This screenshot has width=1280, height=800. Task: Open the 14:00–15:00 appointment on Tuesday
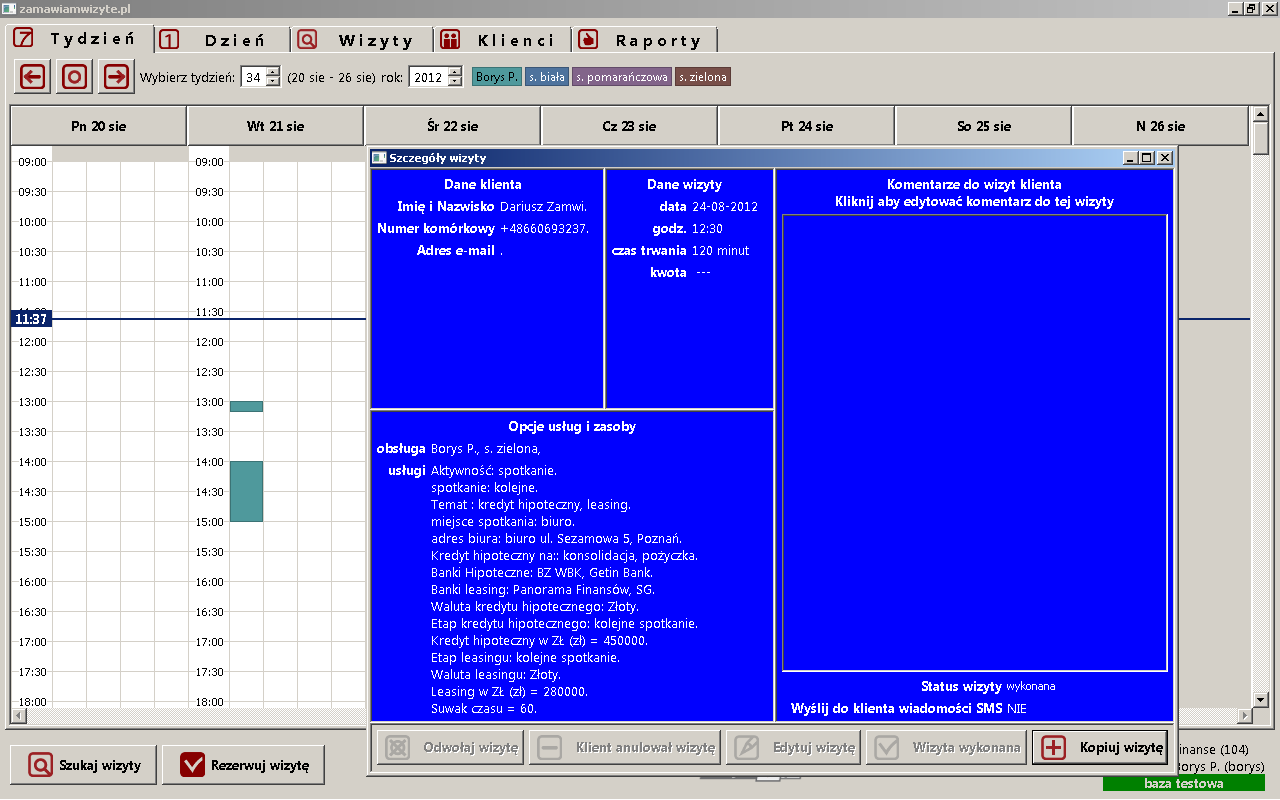[x=246, y=491]
